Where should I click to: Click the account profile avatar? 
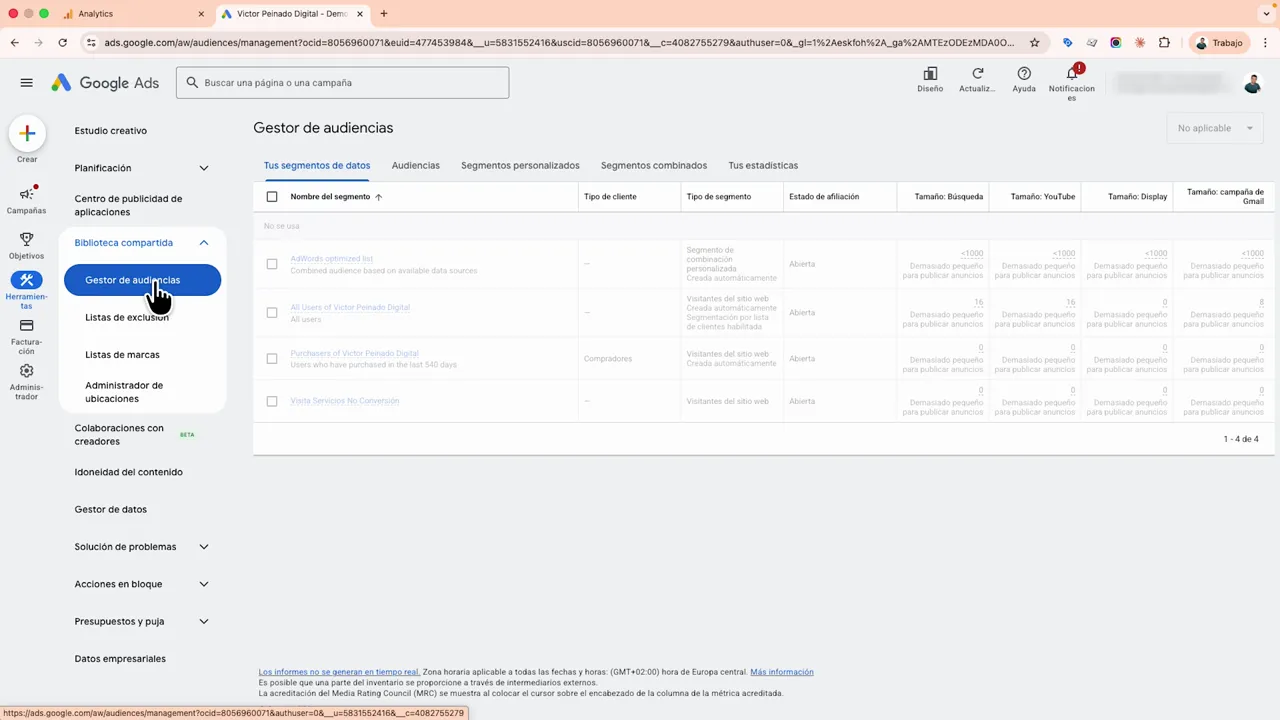click(1253, 83)
